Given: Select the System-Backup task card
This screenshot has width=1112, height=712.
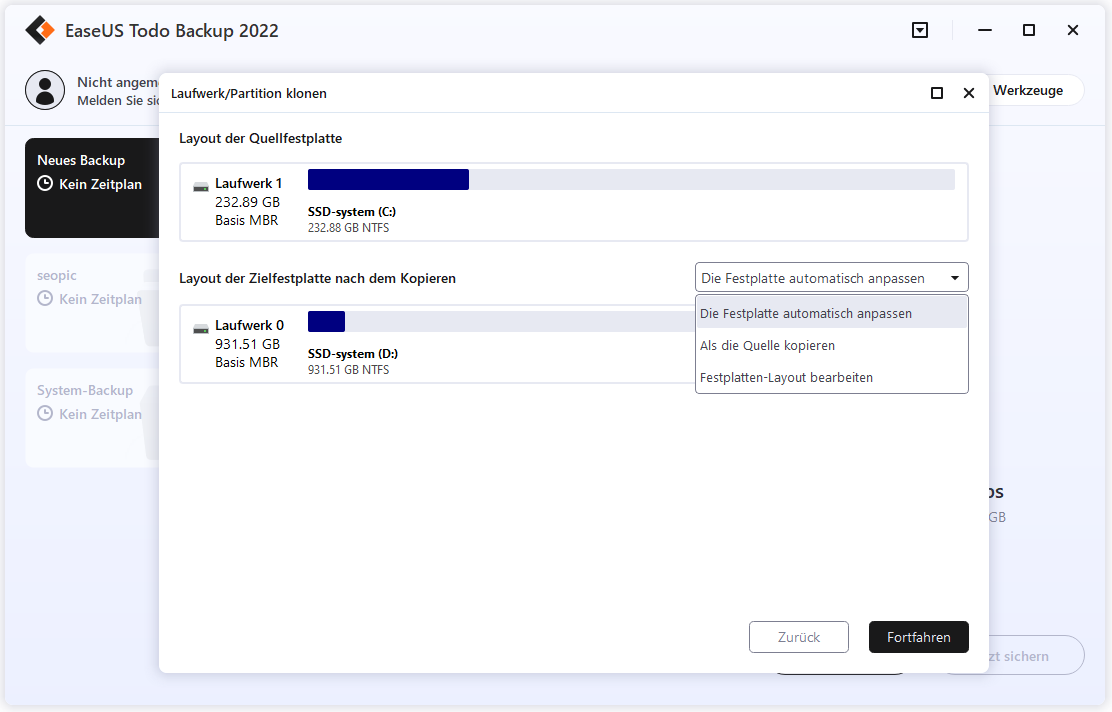Looking at the screenshot, I should pyautogui.click(x=92, y=418).
